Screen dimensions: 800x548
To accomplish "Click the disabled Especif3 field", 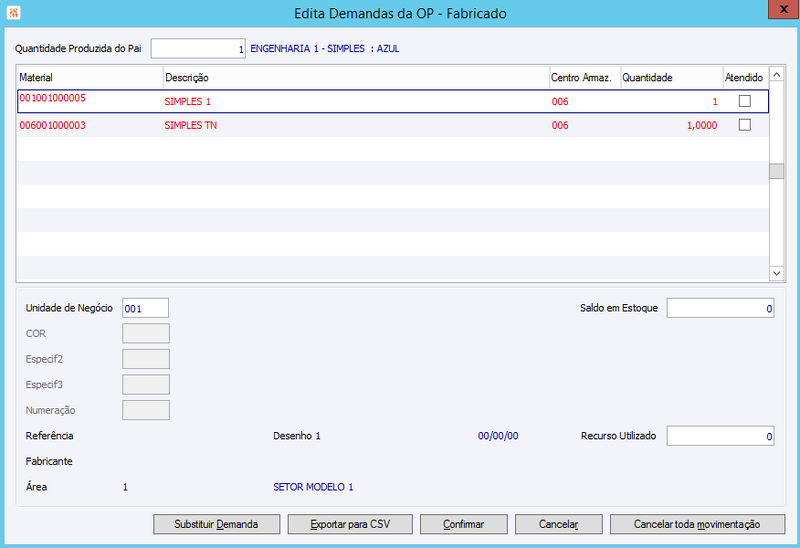I will pyautogui.click(x=146, y=384).
